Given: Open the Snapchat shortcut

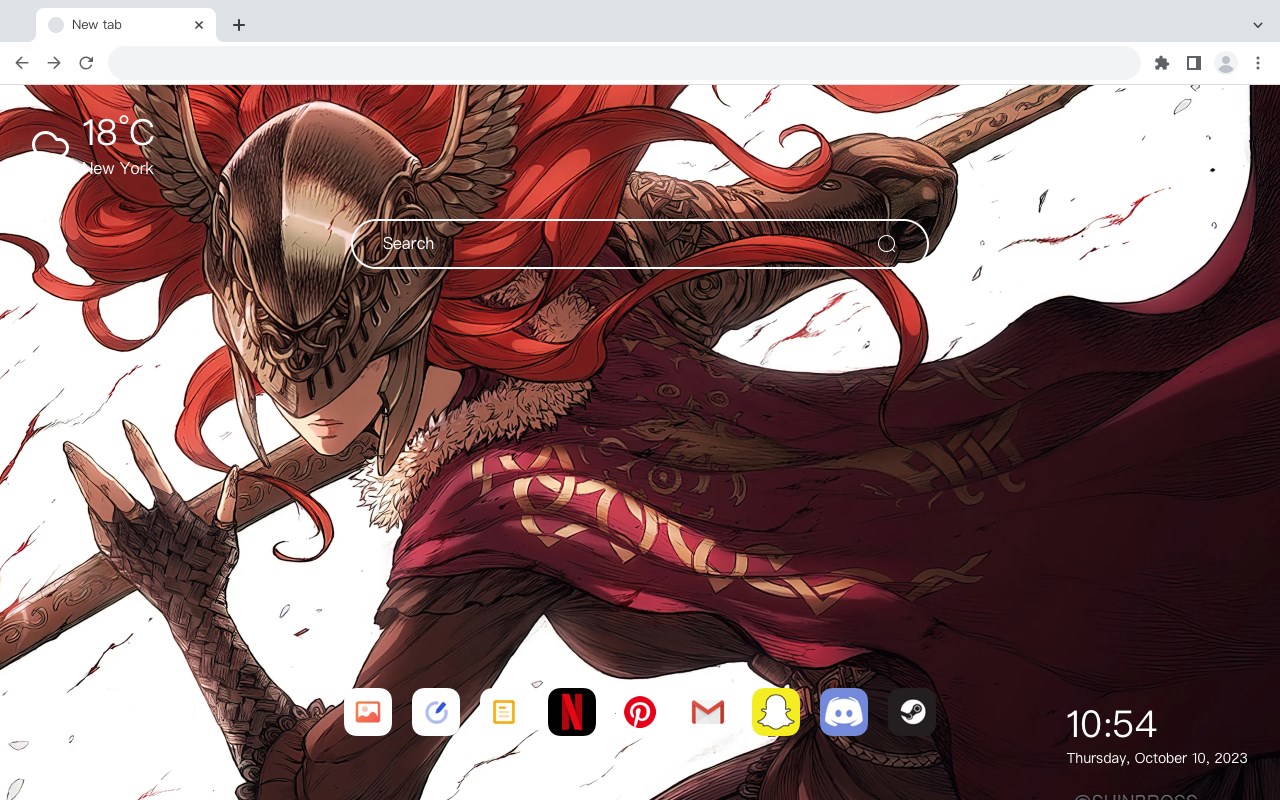Looking at the screenshot, I should 776,712.
